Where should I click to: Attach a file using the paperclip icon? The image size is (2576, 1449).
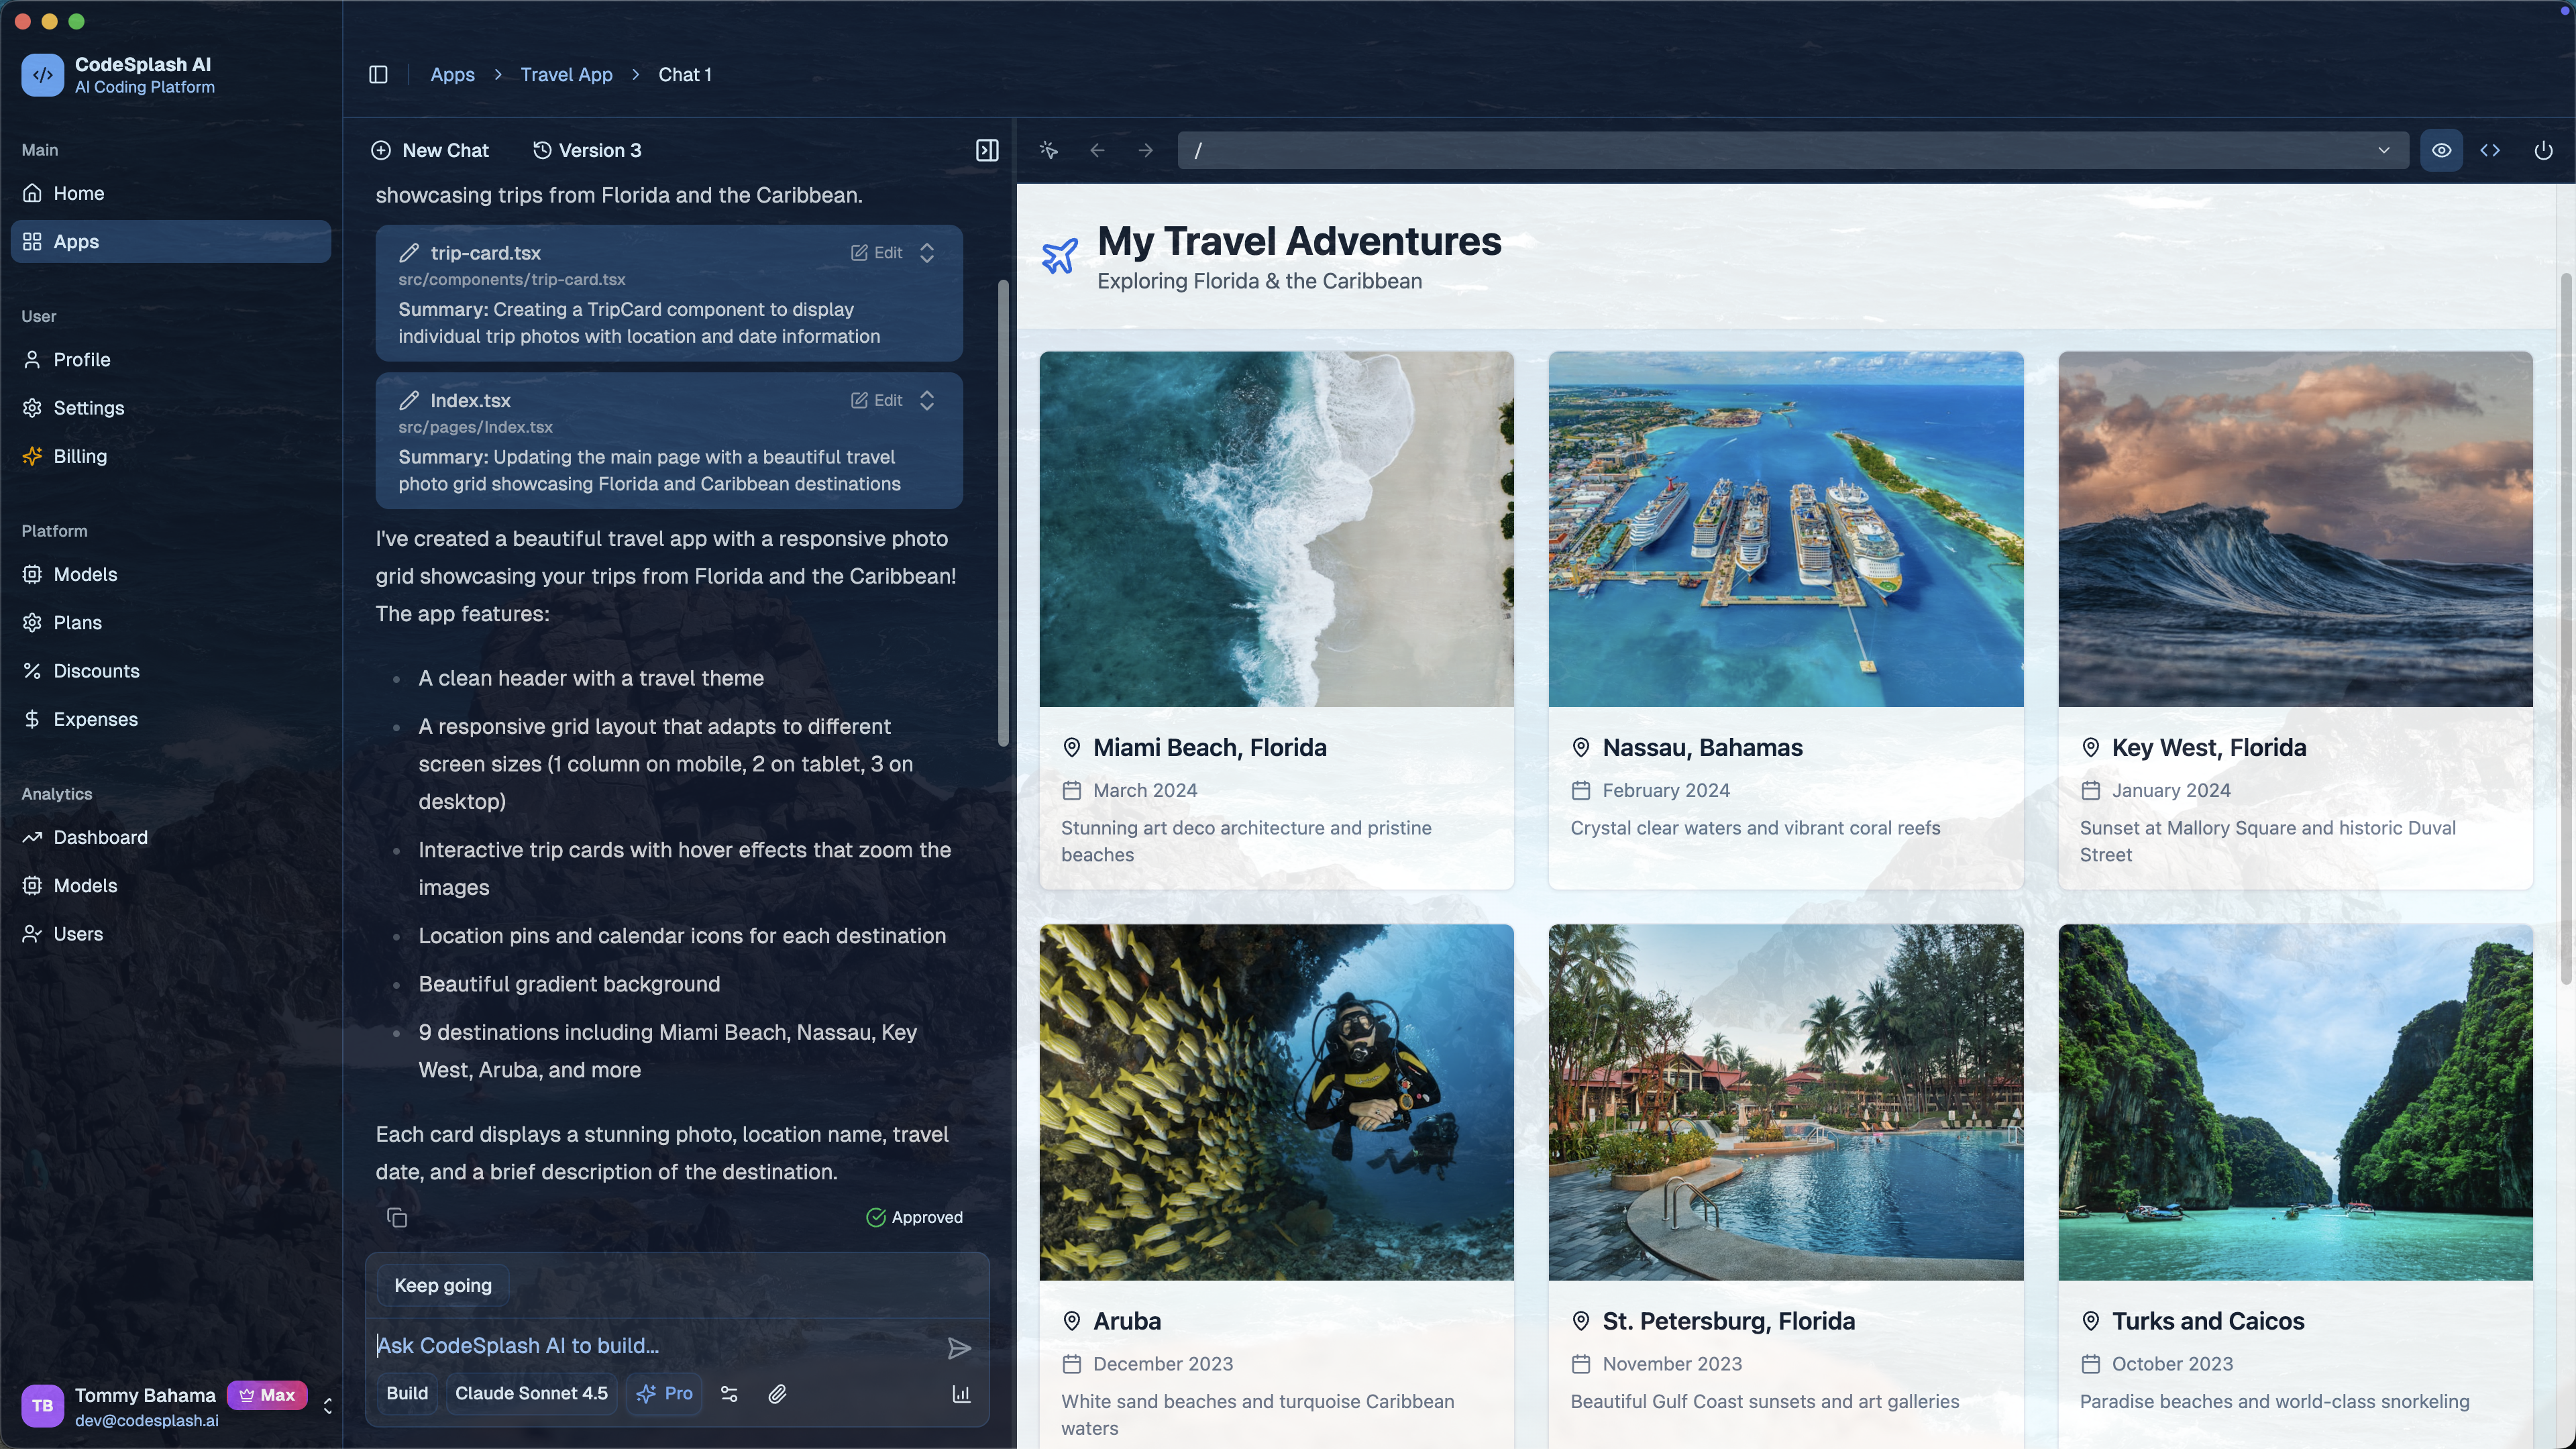click(x=777, y=1393)
